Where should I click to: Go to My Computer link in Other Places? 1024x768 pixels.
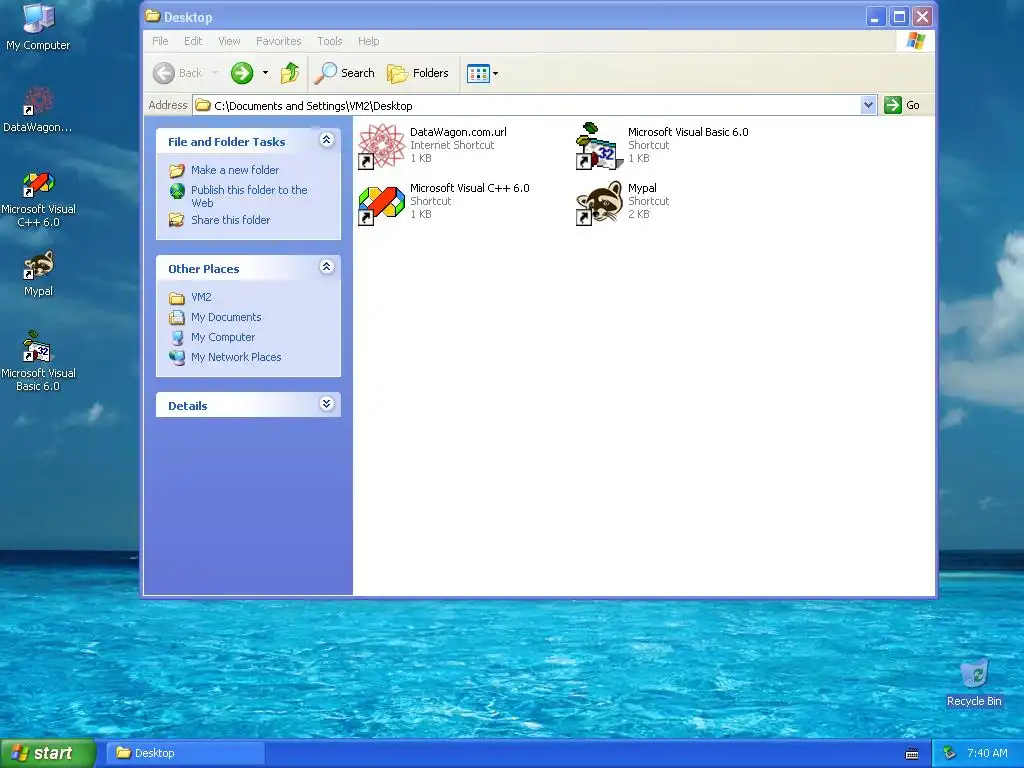223,338
